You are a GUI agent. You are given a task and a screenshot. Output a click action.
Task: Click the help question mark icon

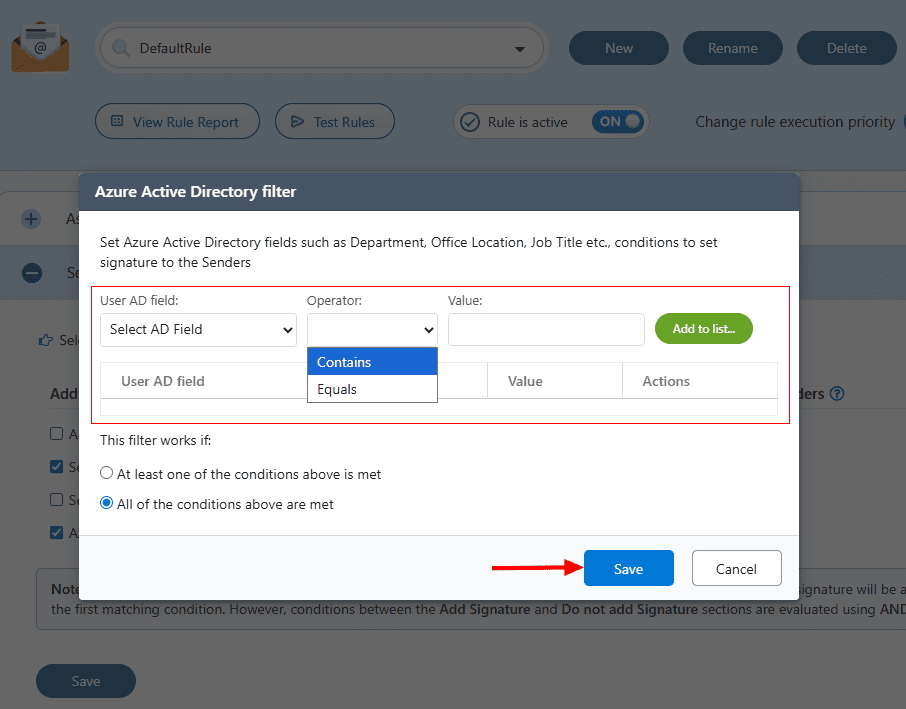(x=837, y=394)
